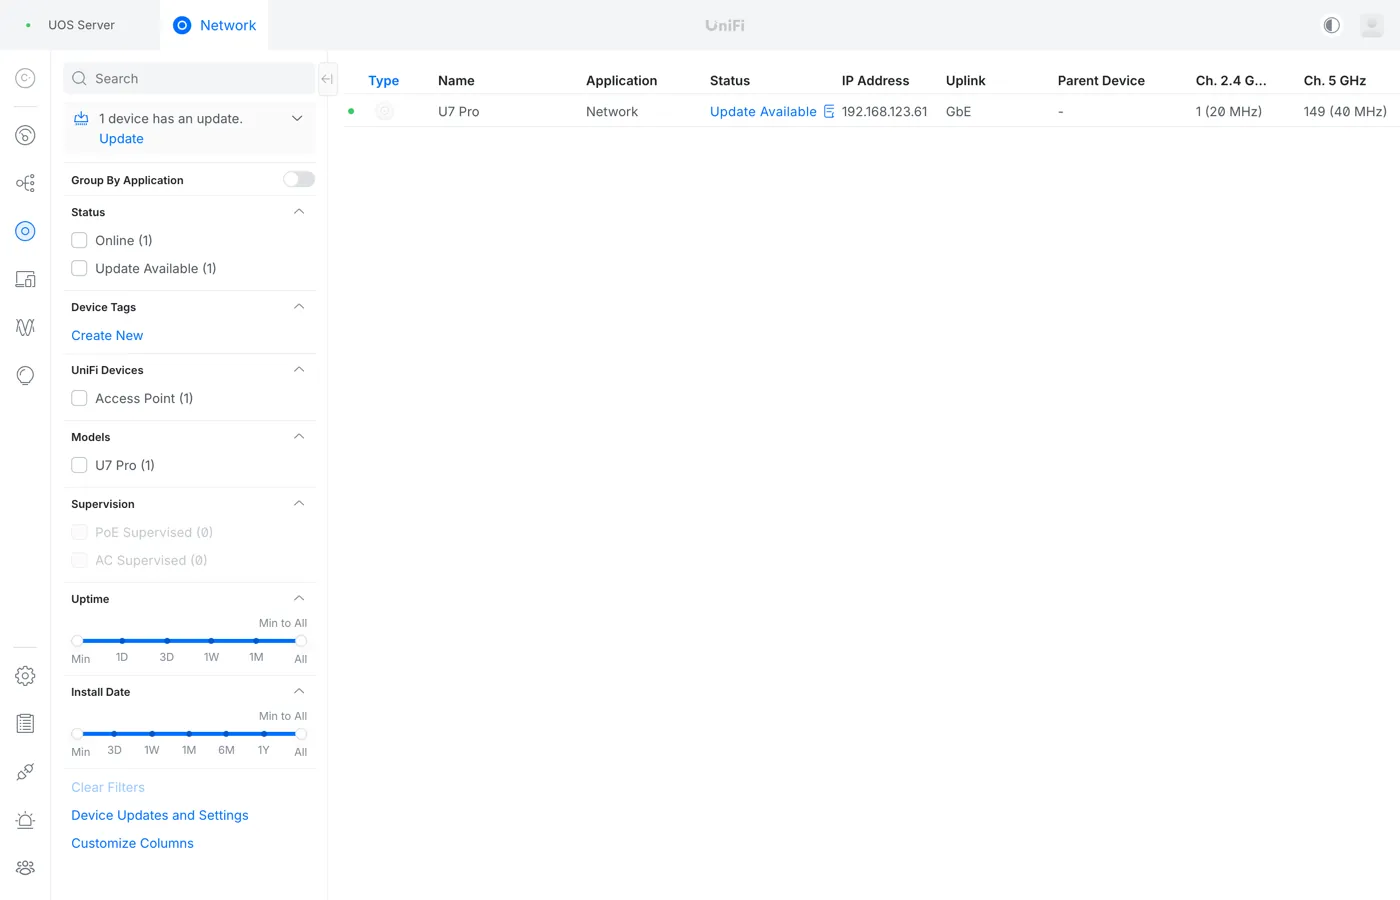Collapse the filter panel with arrow icon

[x=327, y=79]
